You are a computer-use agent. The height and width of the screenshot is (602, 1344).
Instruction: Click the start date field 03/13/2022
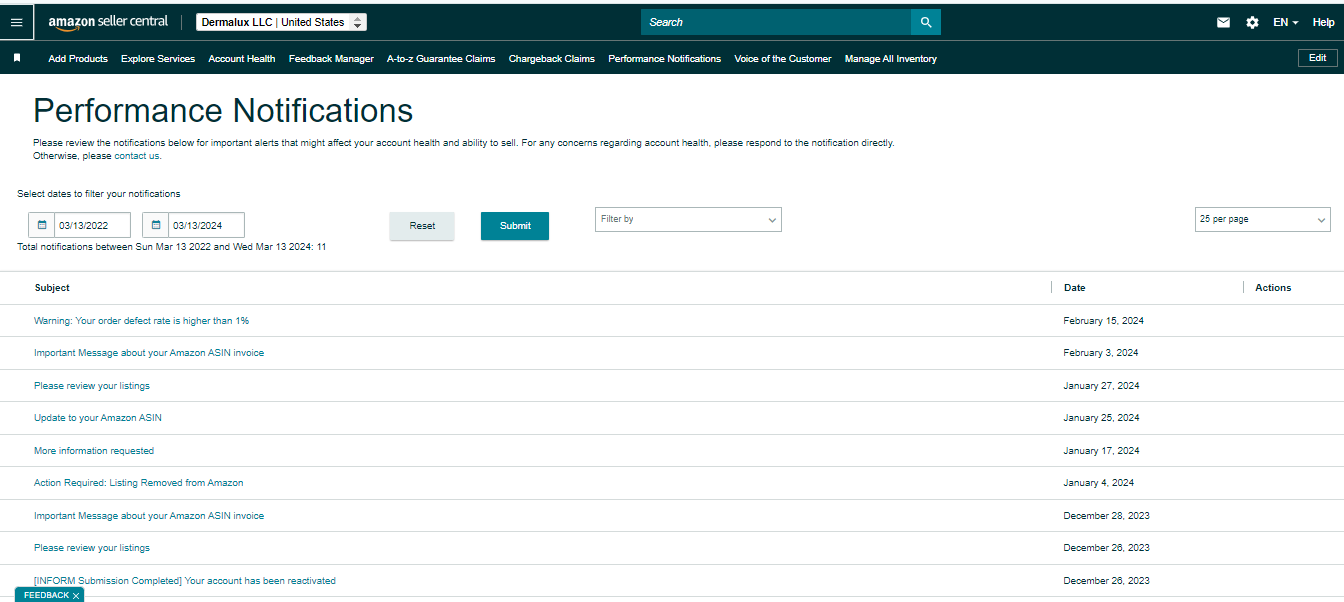[92, 225]
